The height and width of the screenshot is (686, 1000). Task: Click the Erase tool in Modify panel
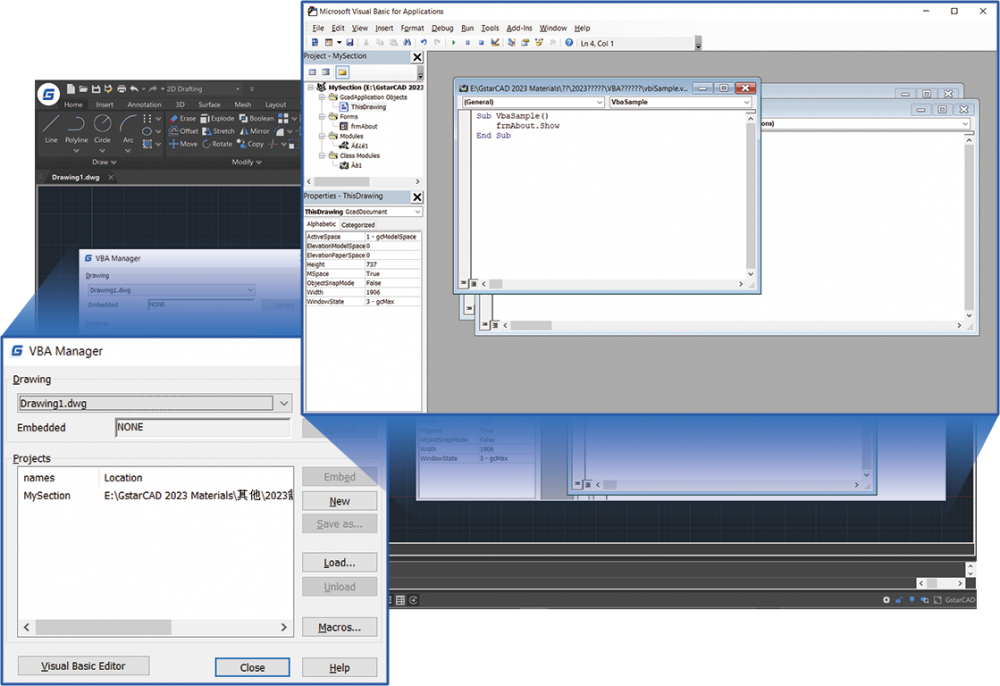183,118
